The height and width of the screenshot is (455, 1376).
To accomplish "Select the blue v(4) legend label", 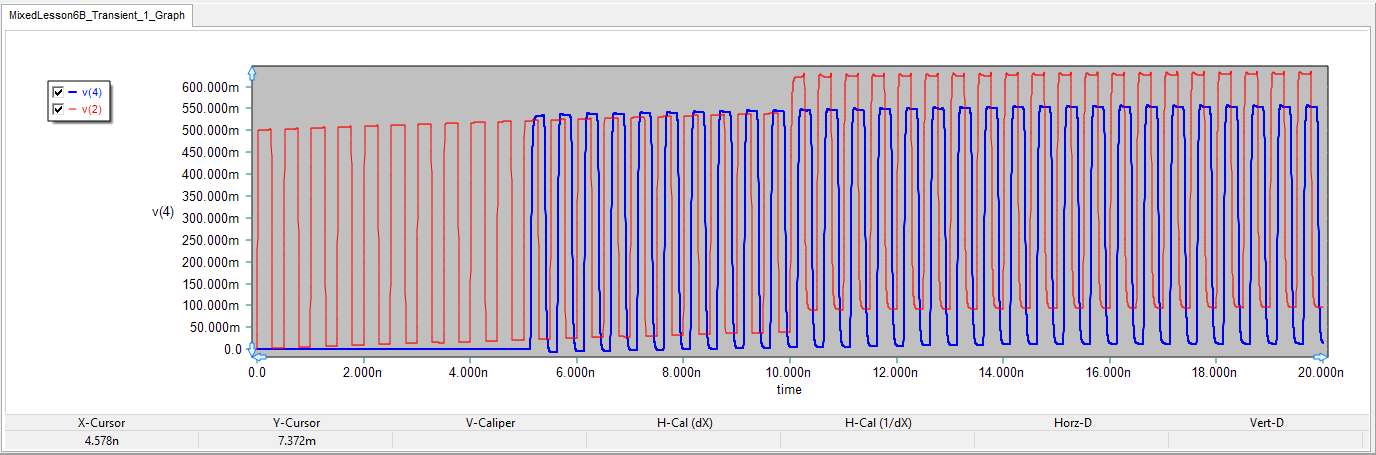I will coord(92,92).
